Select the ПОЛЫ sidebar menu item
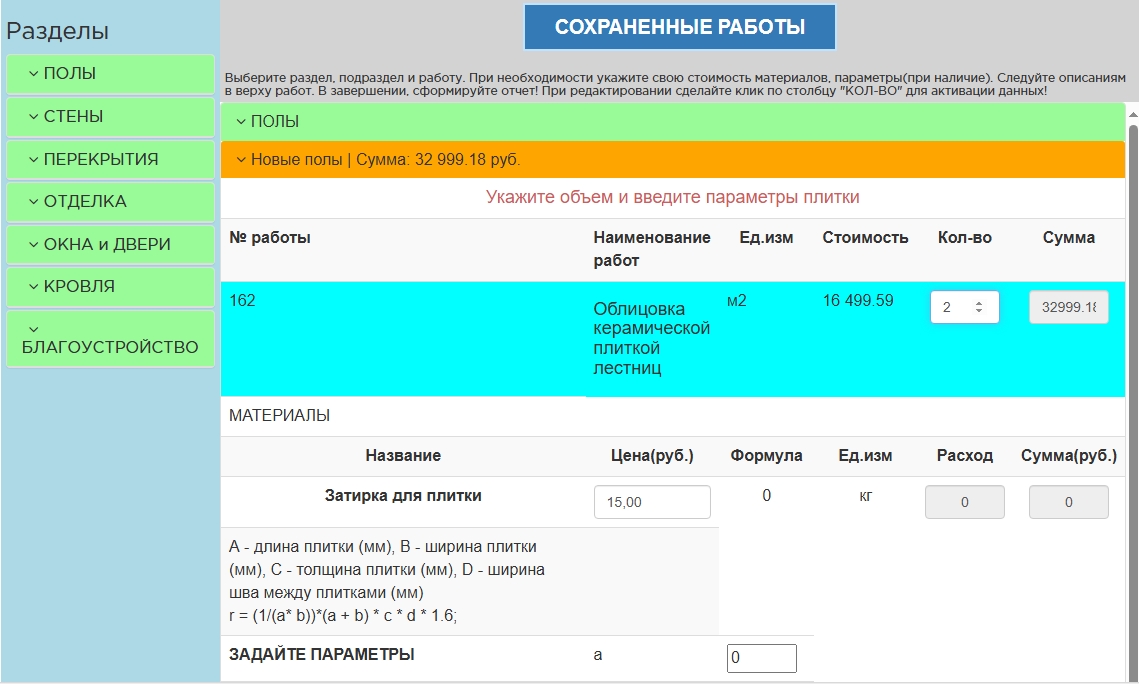 (110, 73)
